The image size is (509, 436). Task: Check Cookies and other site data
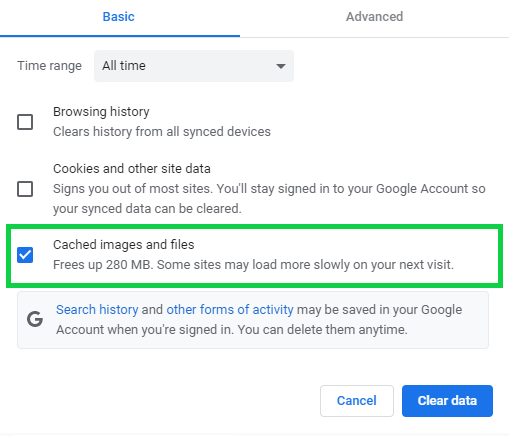[x=25, y=189]
